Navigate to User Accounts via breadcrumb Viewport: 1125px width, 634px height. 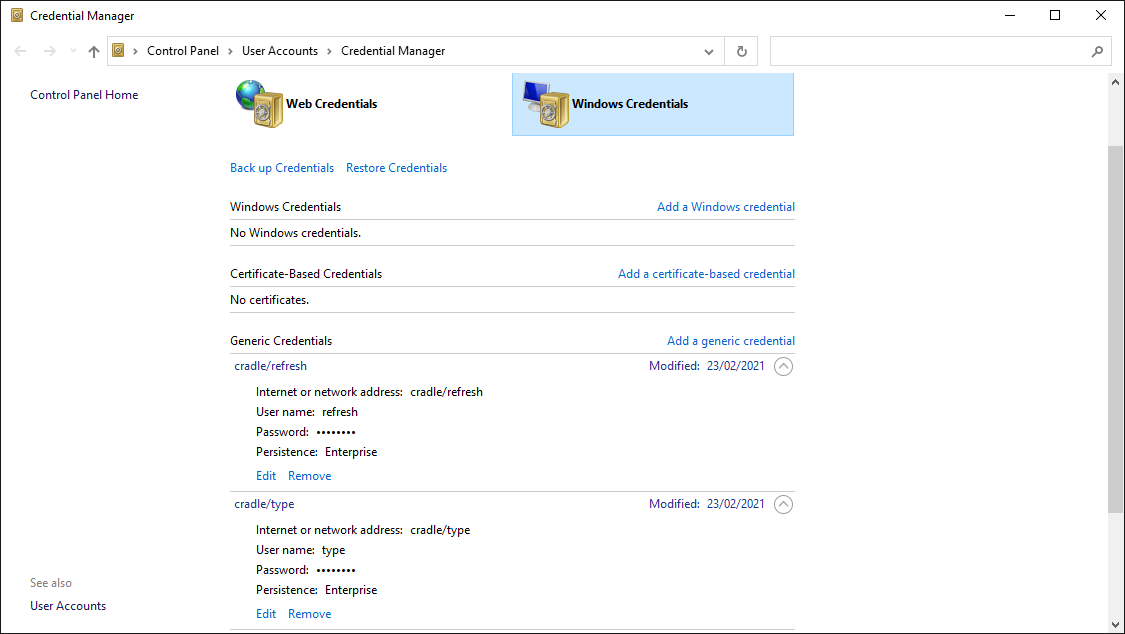280,50
